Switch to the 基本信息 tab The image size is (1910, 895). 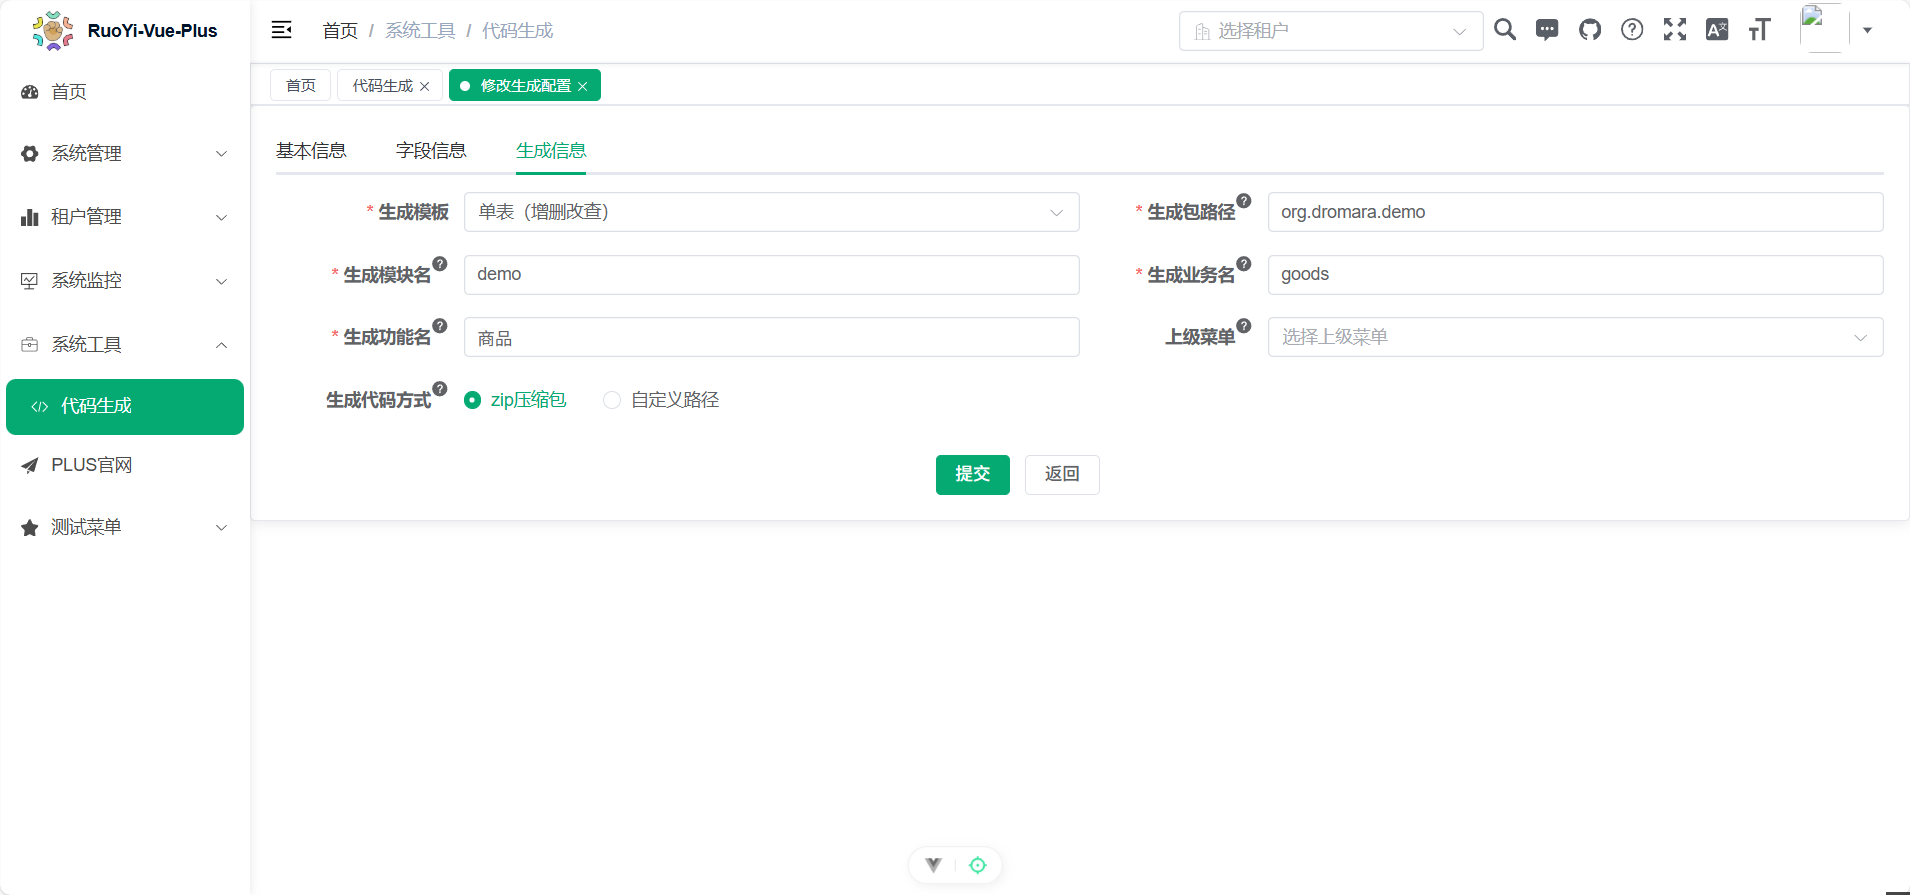point(311,151)
